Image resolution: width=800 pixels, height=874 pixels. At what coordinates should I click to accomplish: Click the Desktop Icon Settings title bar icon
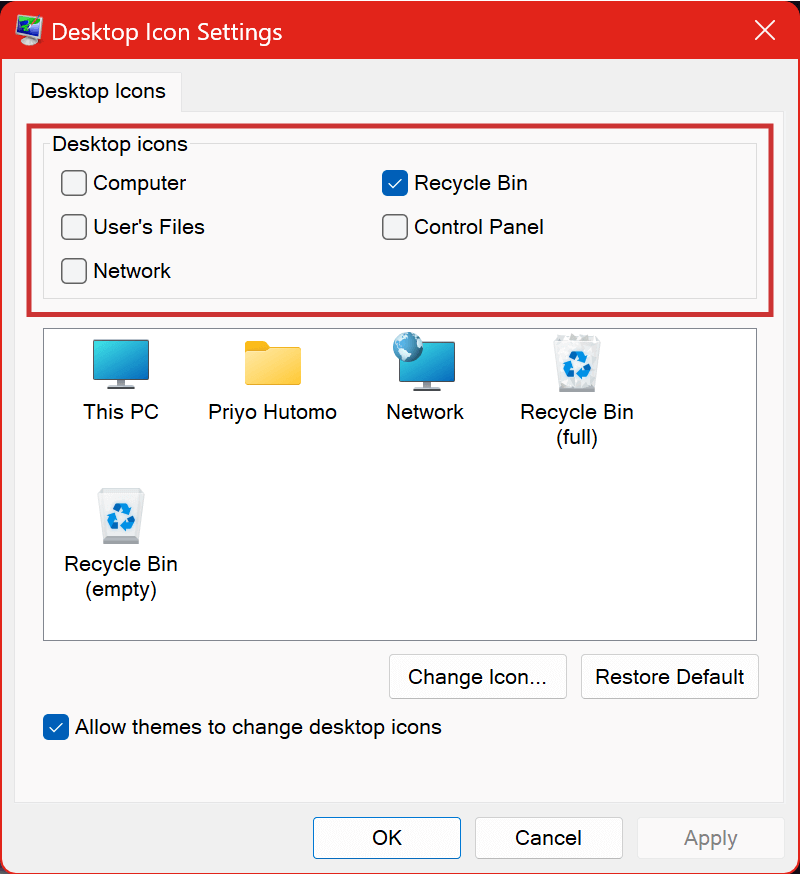(x=29, y=31)
